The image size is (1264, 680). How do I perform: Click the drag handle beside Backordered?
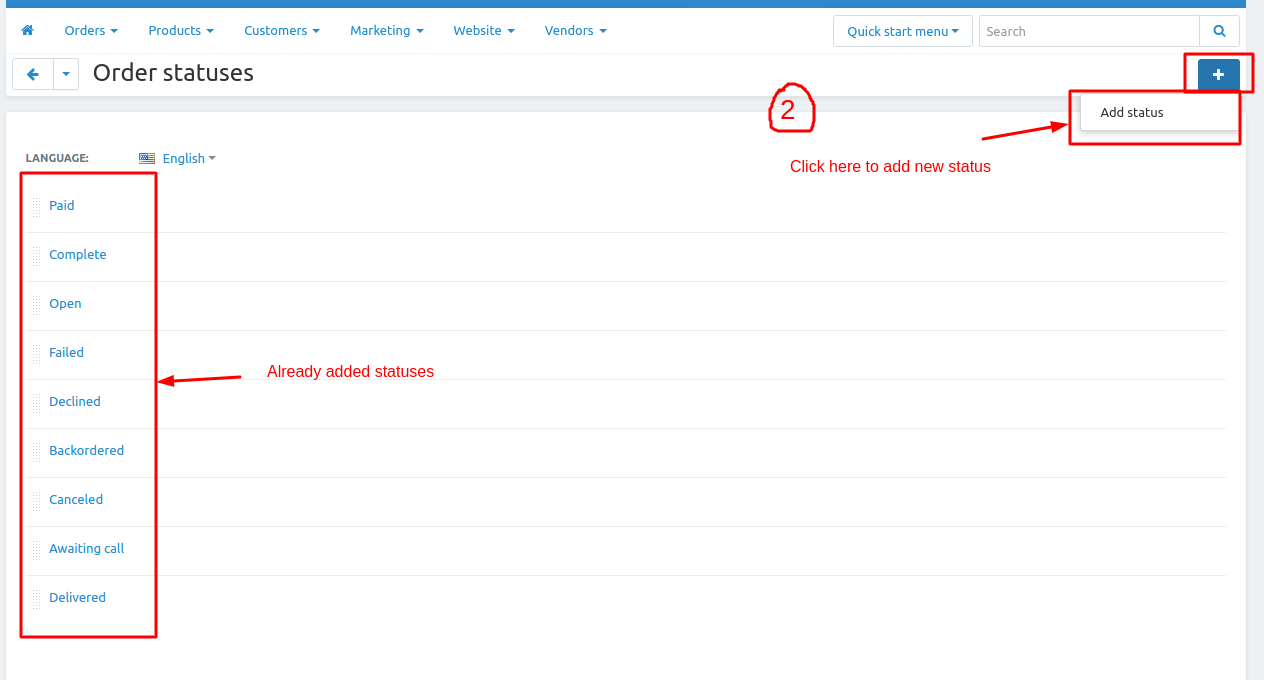37,451
